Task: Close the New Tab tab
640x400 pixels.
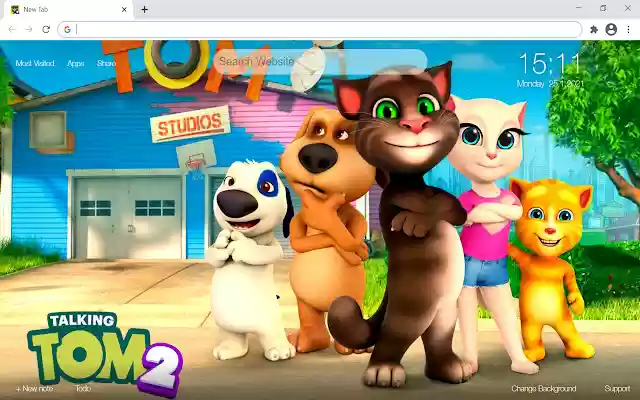Action: [x=124, y=9]
